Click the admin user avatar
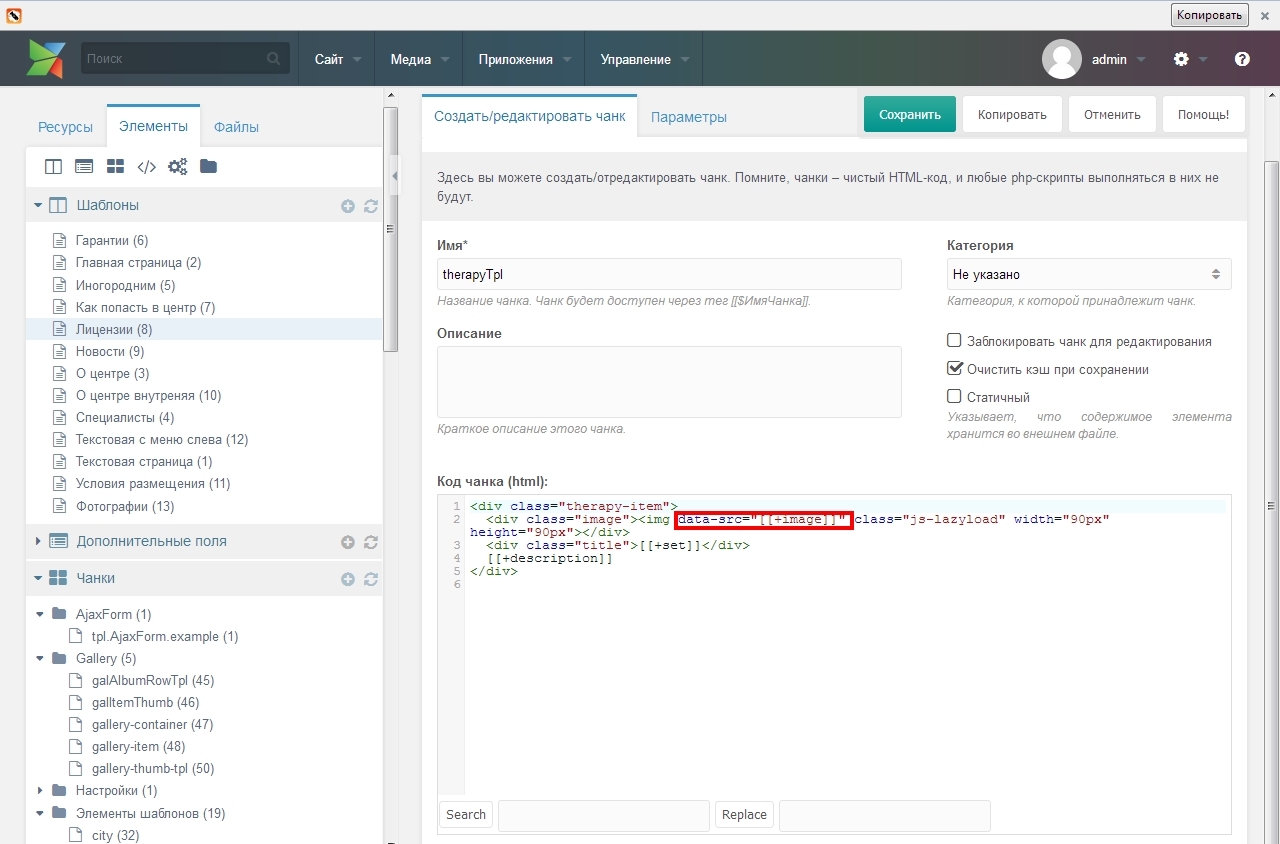This screenshot has height=844, width=1280. (x=1062, y=59)
